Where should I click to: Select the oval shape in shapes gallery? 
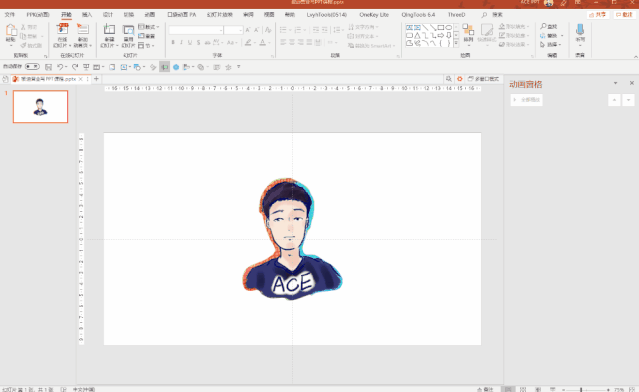pyautogui.click(x=449, y=27)
